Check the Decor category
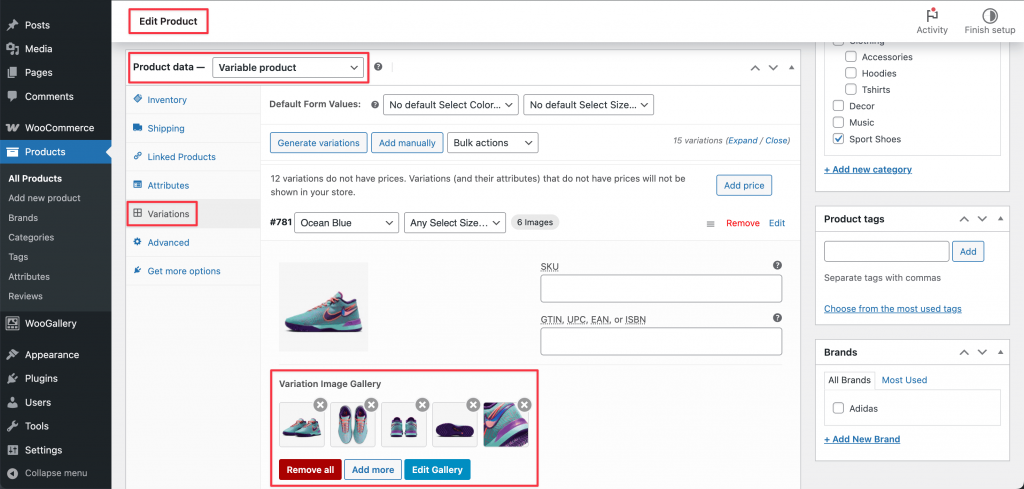 pyautogui.click(x=839, y=106)
